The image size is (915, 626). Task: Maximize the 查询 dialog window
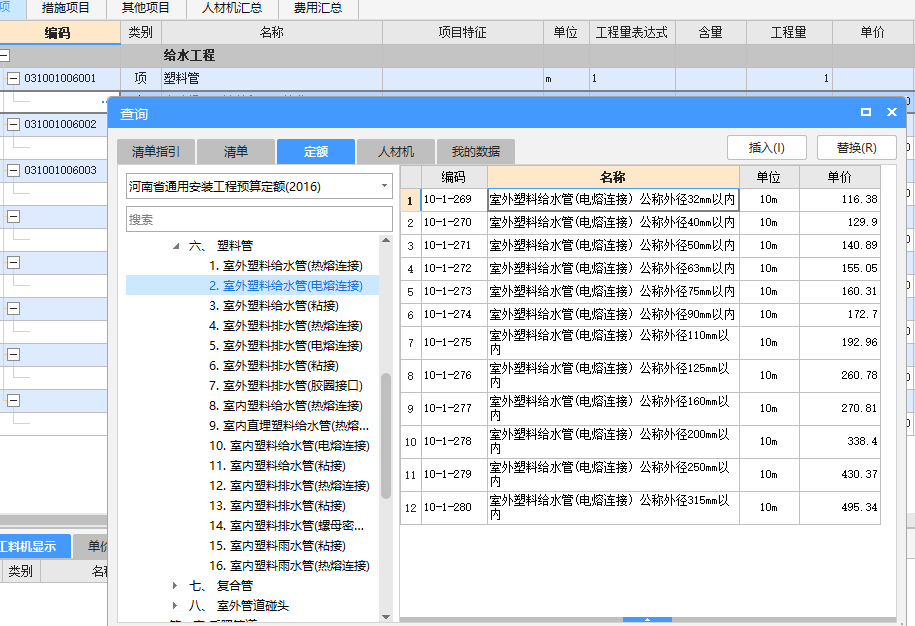coord(866,112)
